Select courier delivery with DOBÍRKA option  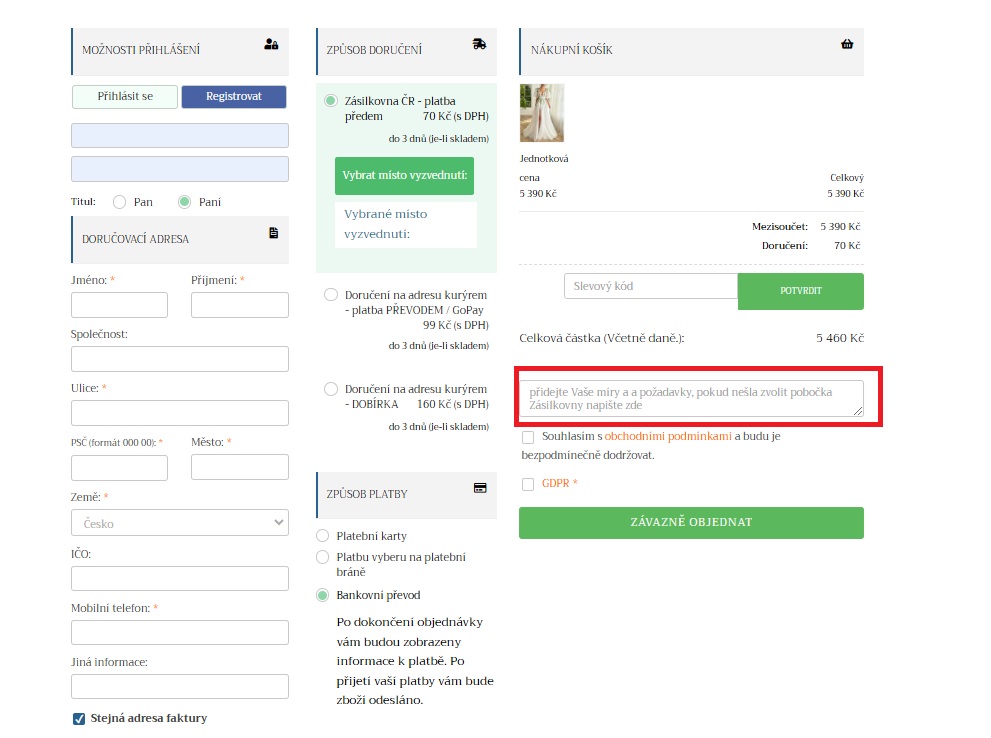[331, 389]
